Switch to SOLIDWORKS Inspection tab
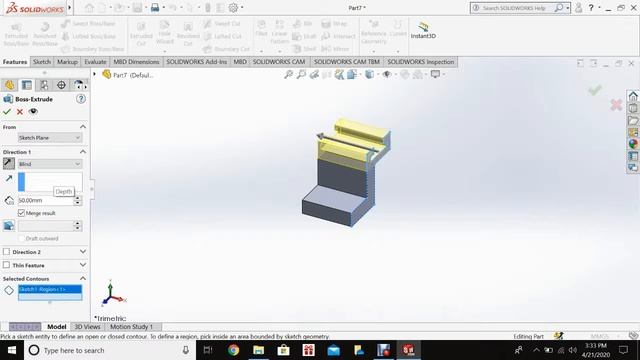 pyautogui.click(x=420, y=62)
